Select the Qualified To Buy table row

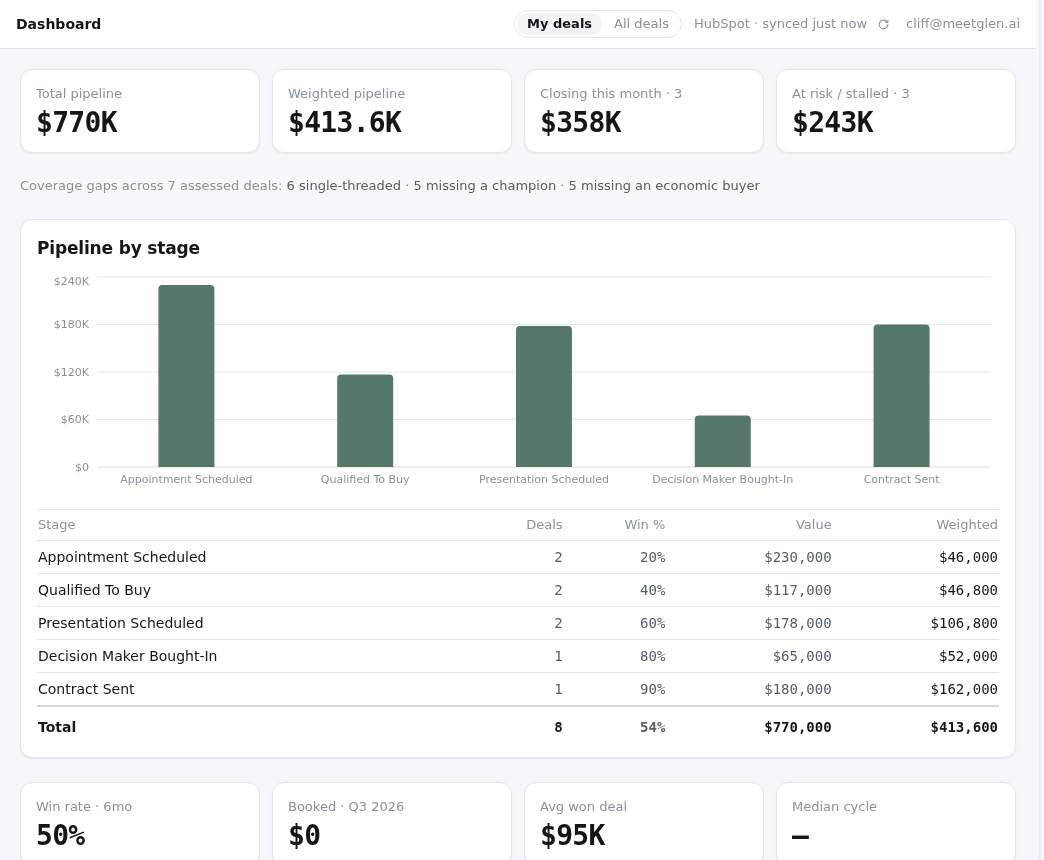pyautogui.click(x=518, y=590)
